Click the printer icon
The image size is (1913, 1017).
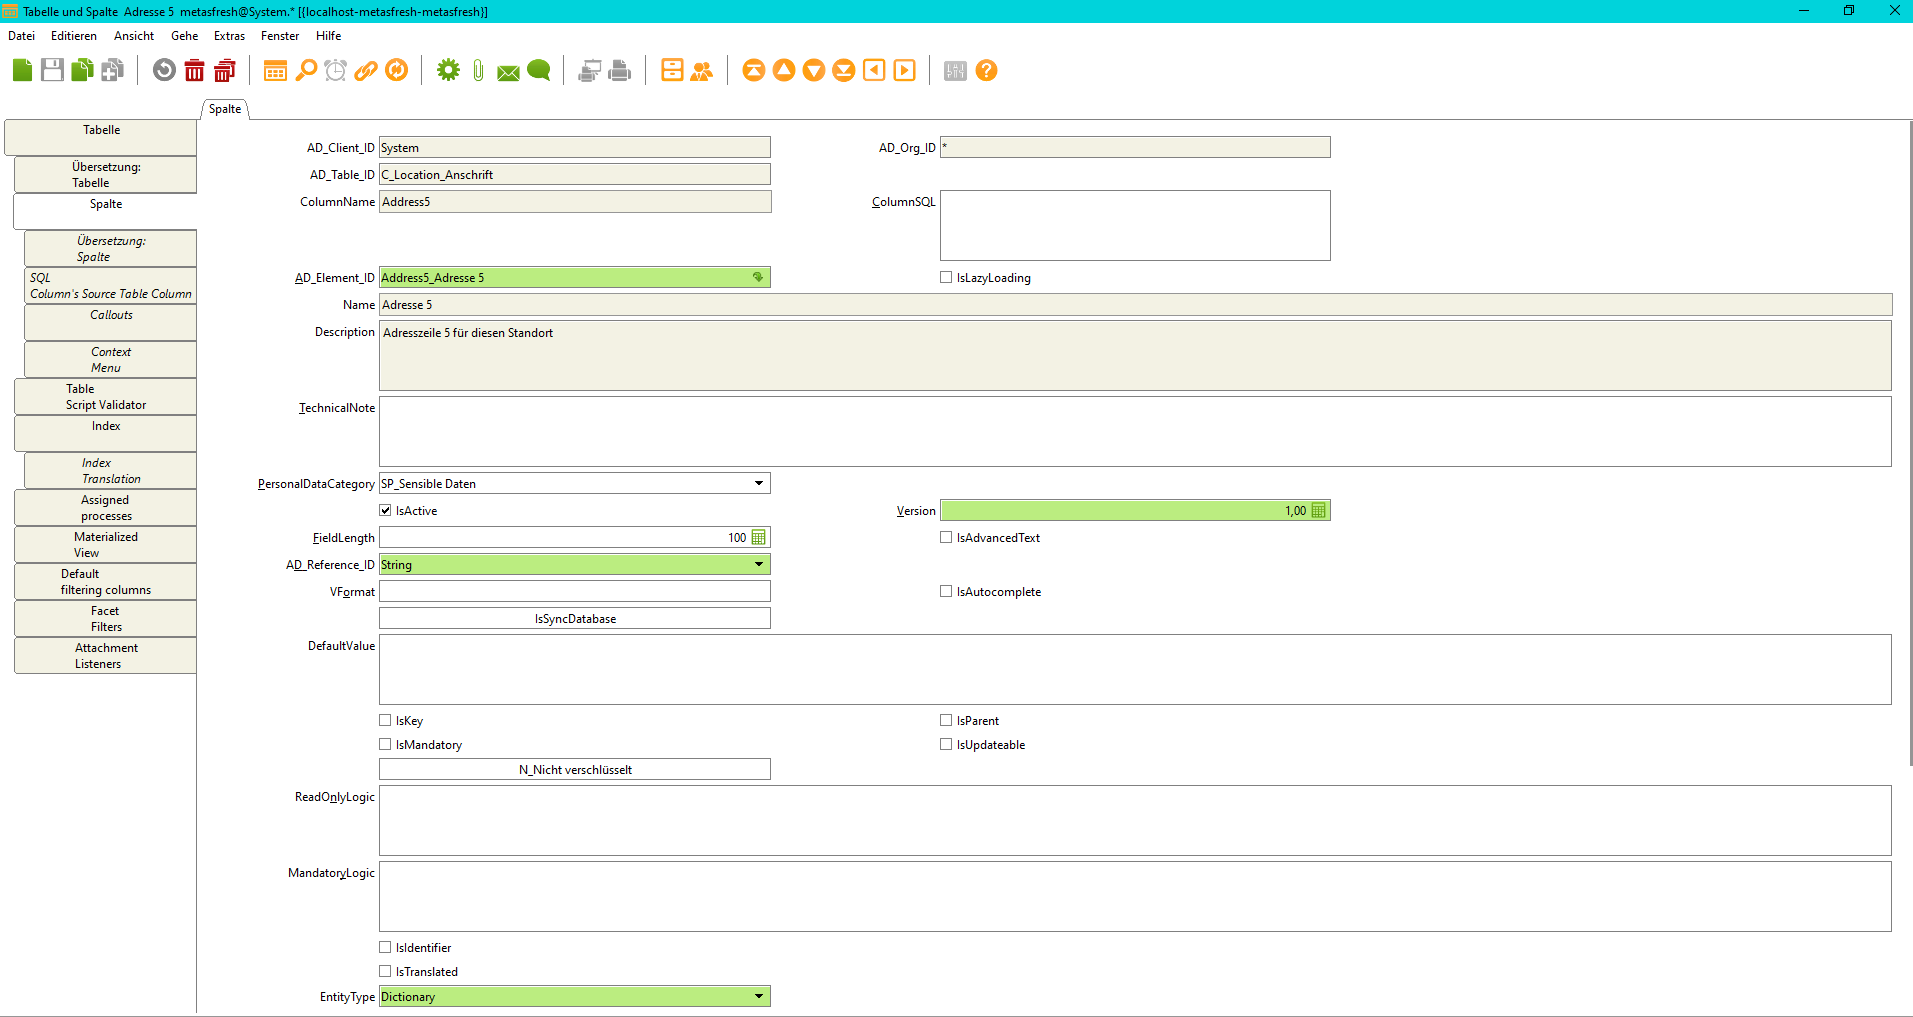[620, 70]
